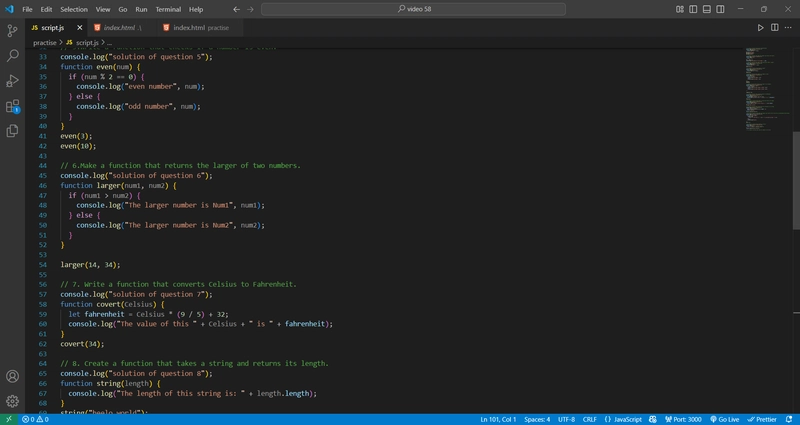Click line number 66 in the gutter
Image resolution: width=800 pixels, height=425 pixels.
[43, 383]
